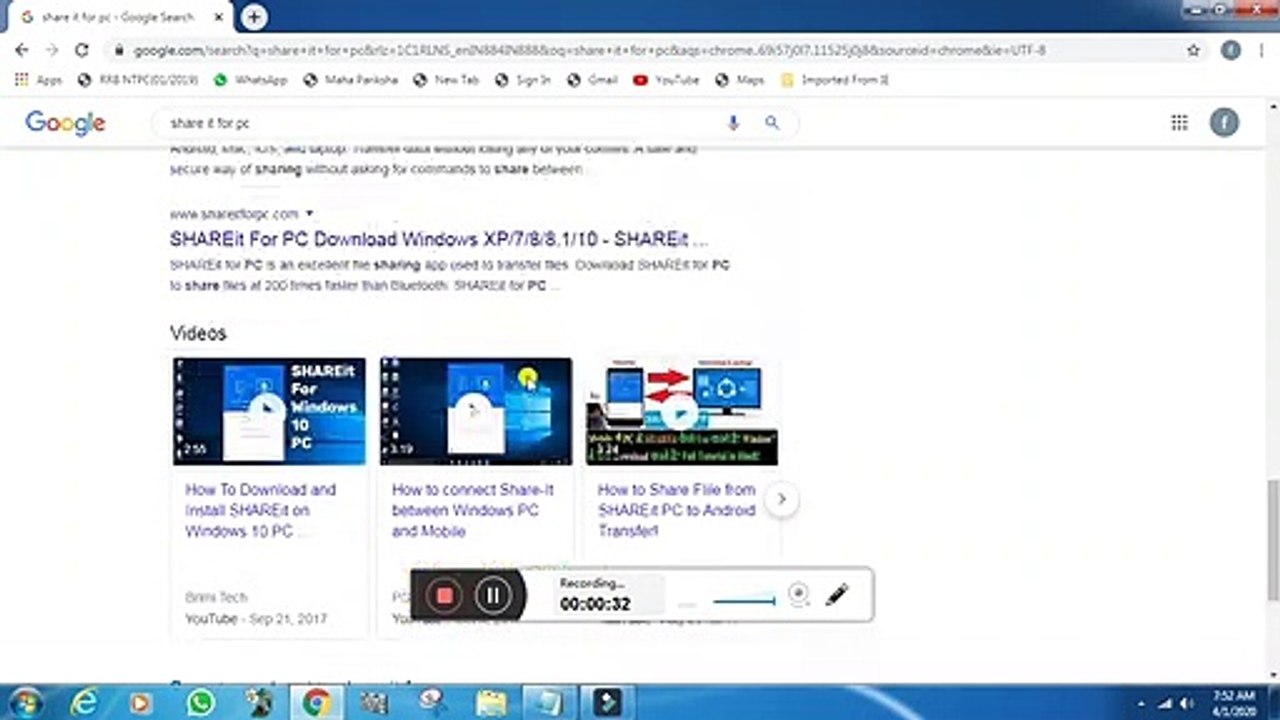
Task: Open the 'SHAREit For PC Download Windows XP/7/8/8.1/10' result
Action: (439, 240)
